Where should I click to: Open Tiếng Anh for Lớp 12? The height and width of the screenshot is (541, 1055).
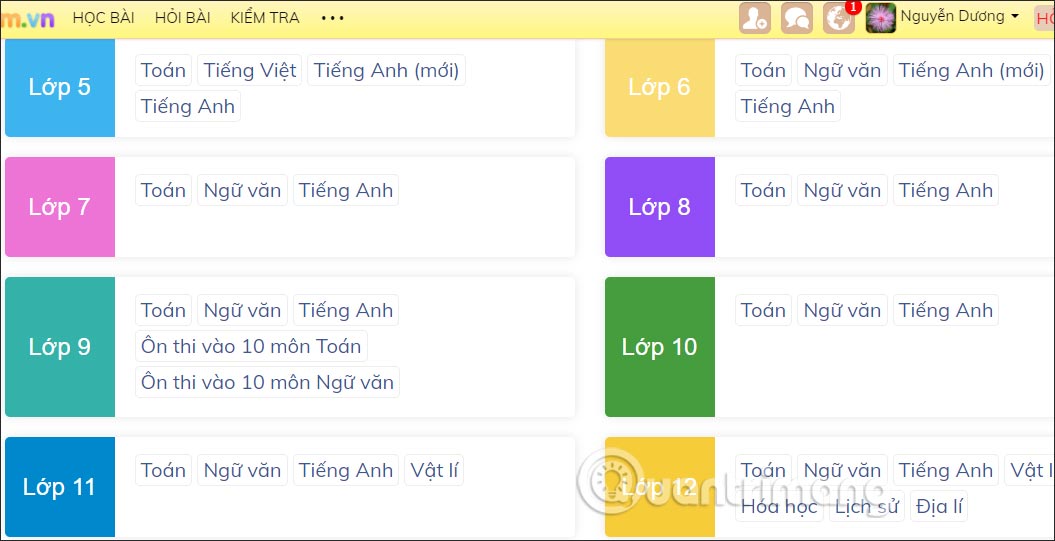(946, 470)
